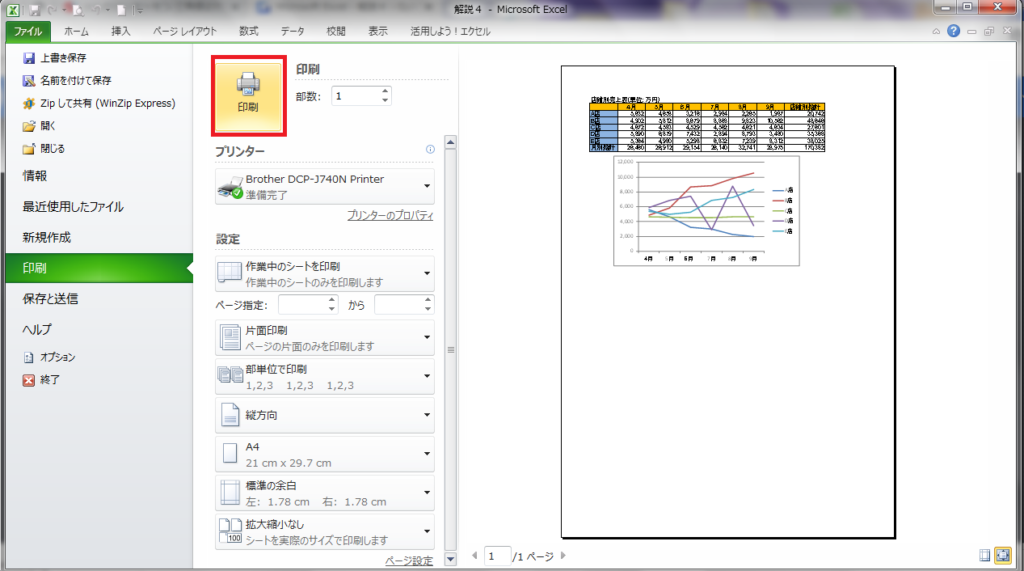Increase the 部数 copies count
Viewport: 1024px width, 571px height.
[x=385, y=91]
